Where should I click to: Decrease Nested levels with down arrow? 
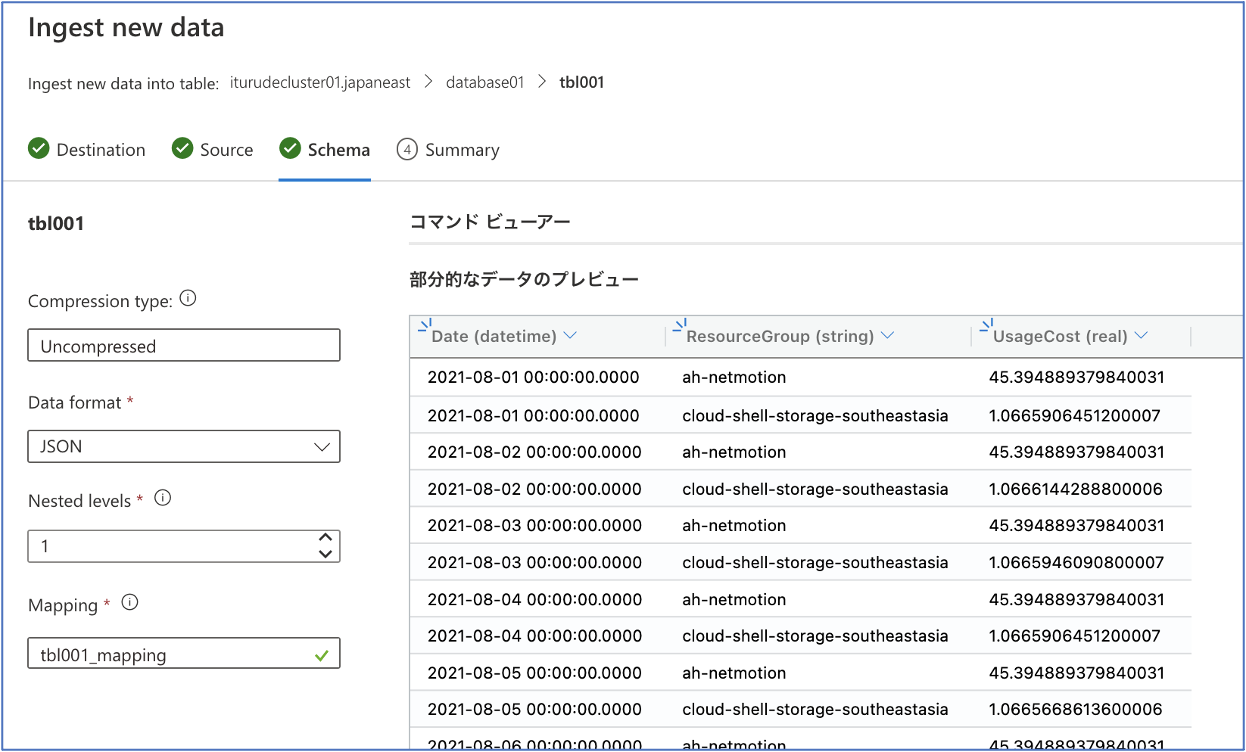(x=324, y=553)
